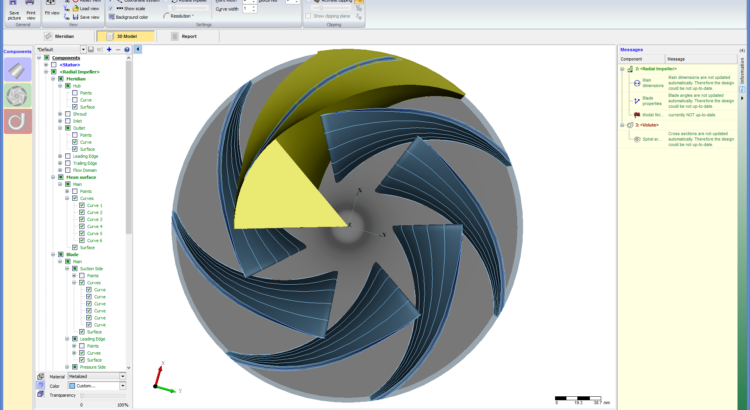
Task: Toggle the Curve 1 checkbox
Action: (82, 205)
